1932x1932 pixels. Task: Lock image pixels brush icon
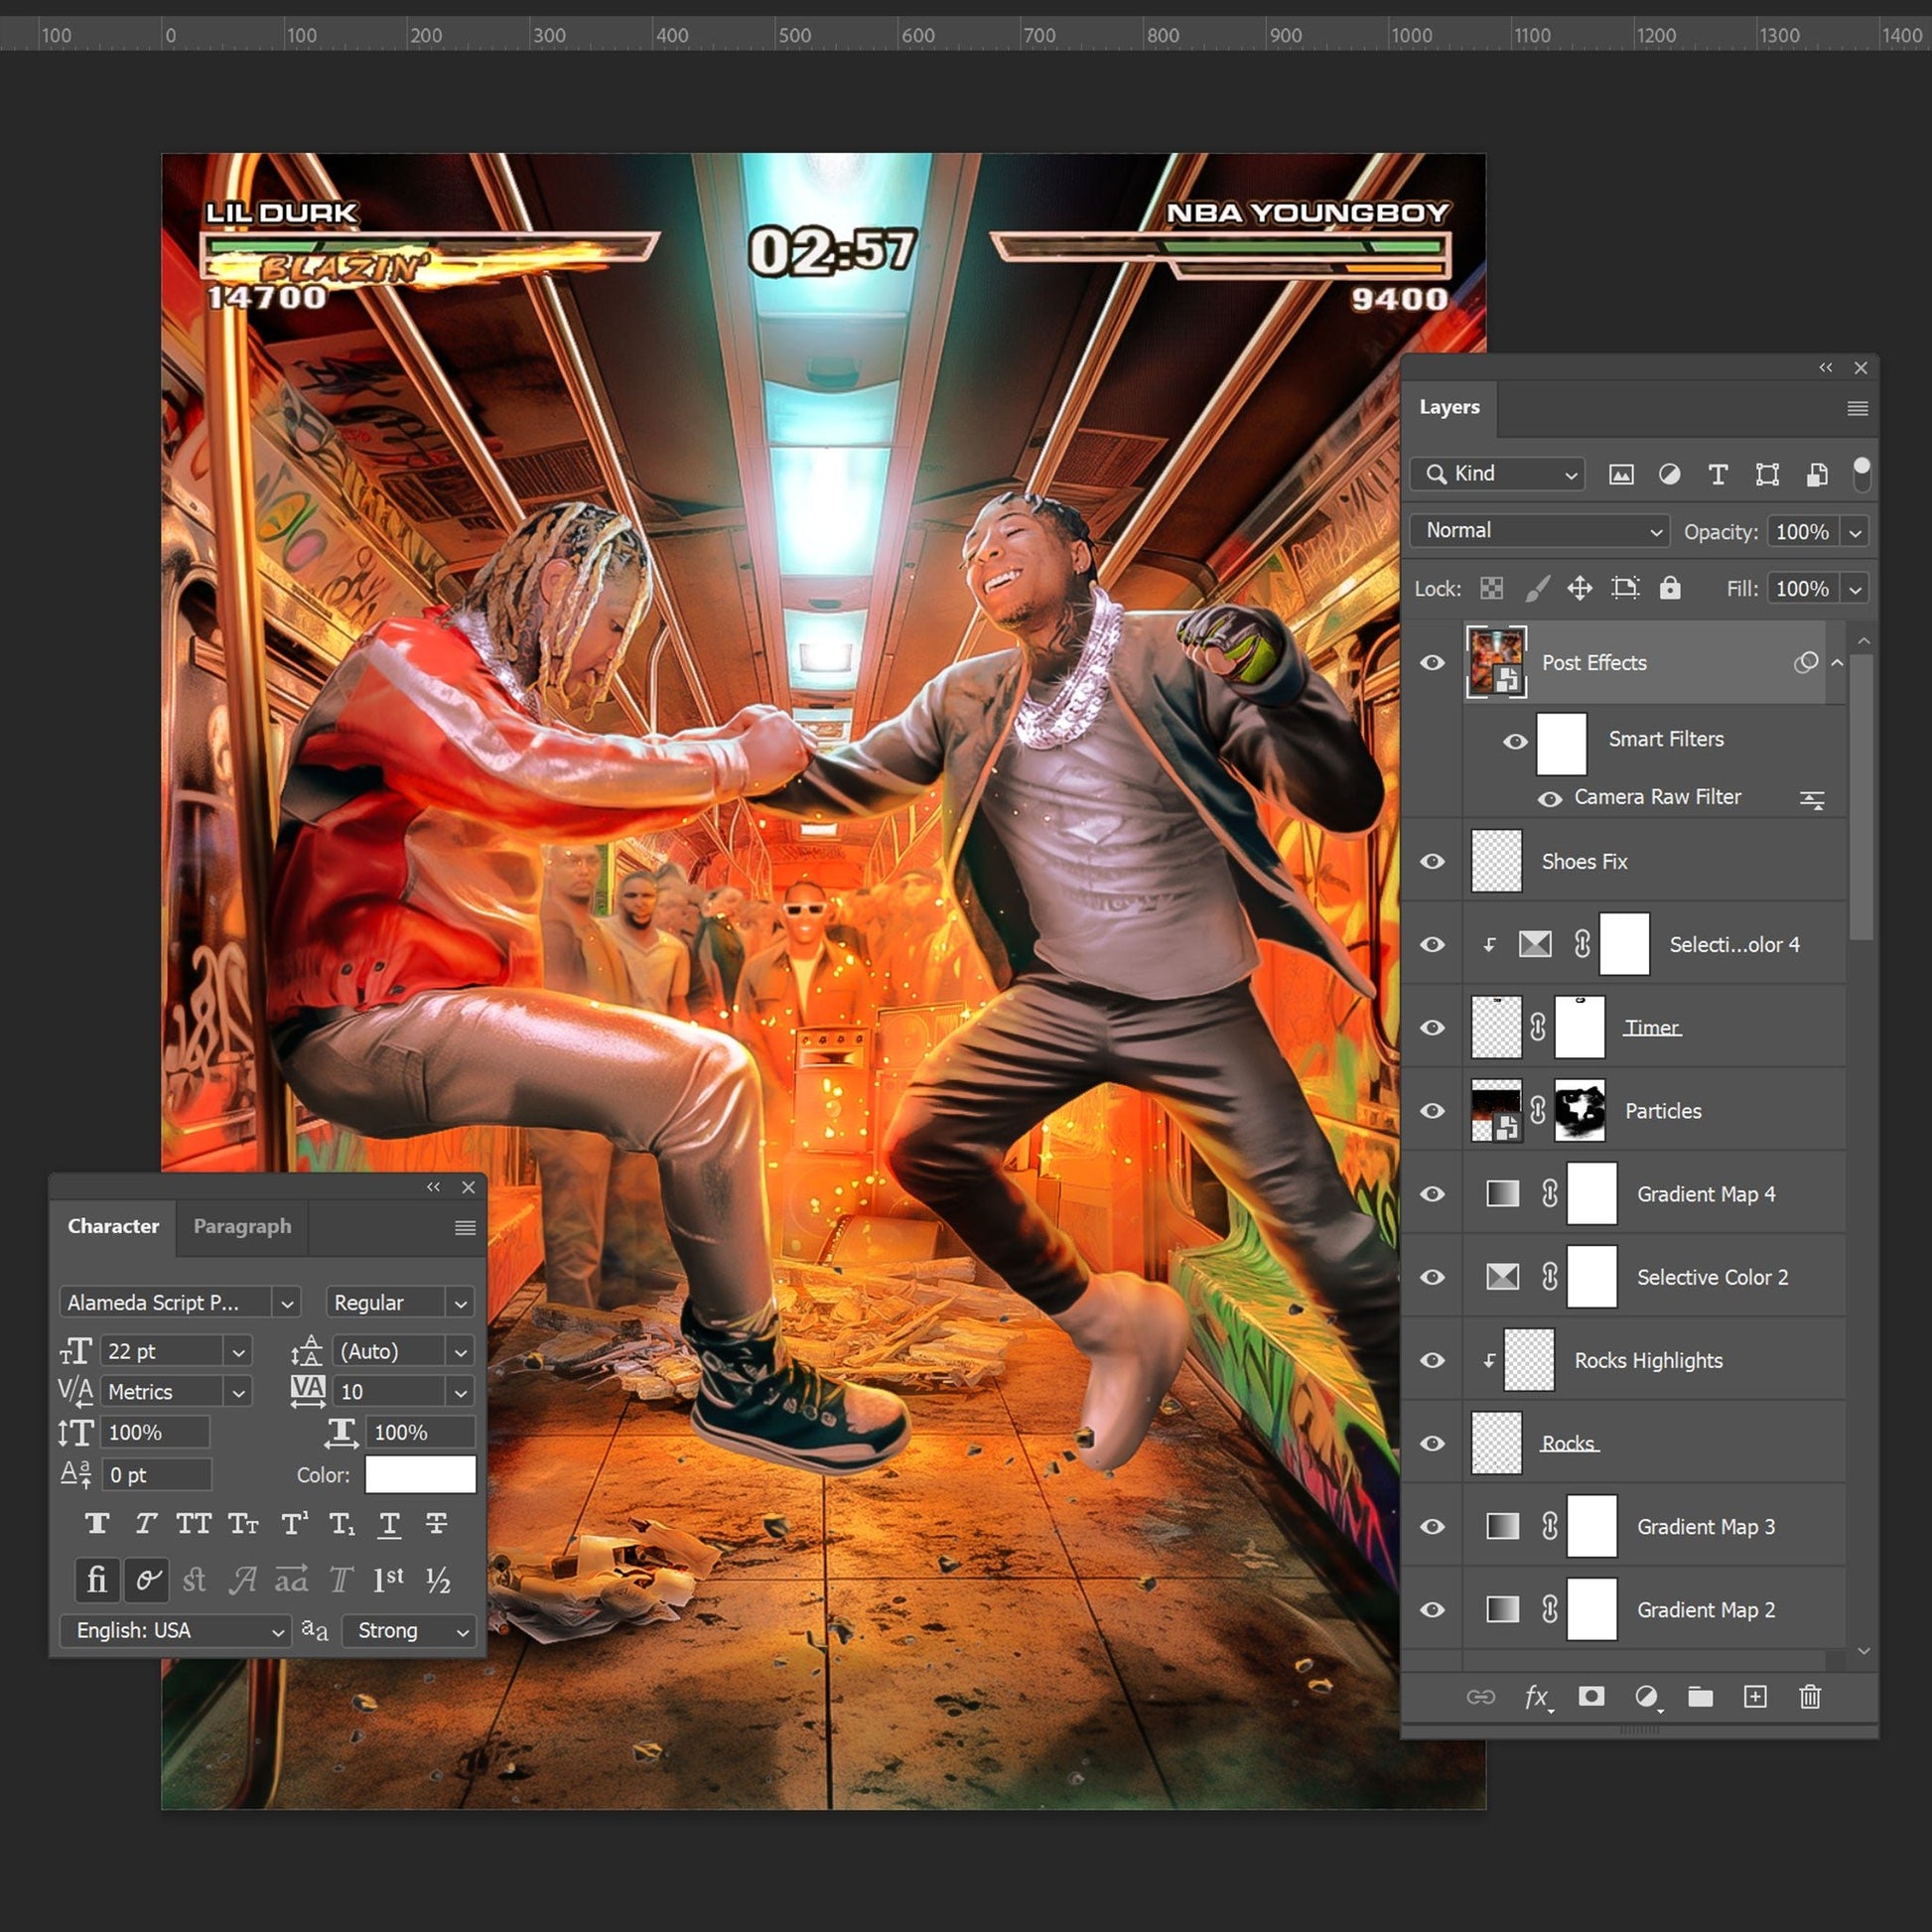[1537, 588]
